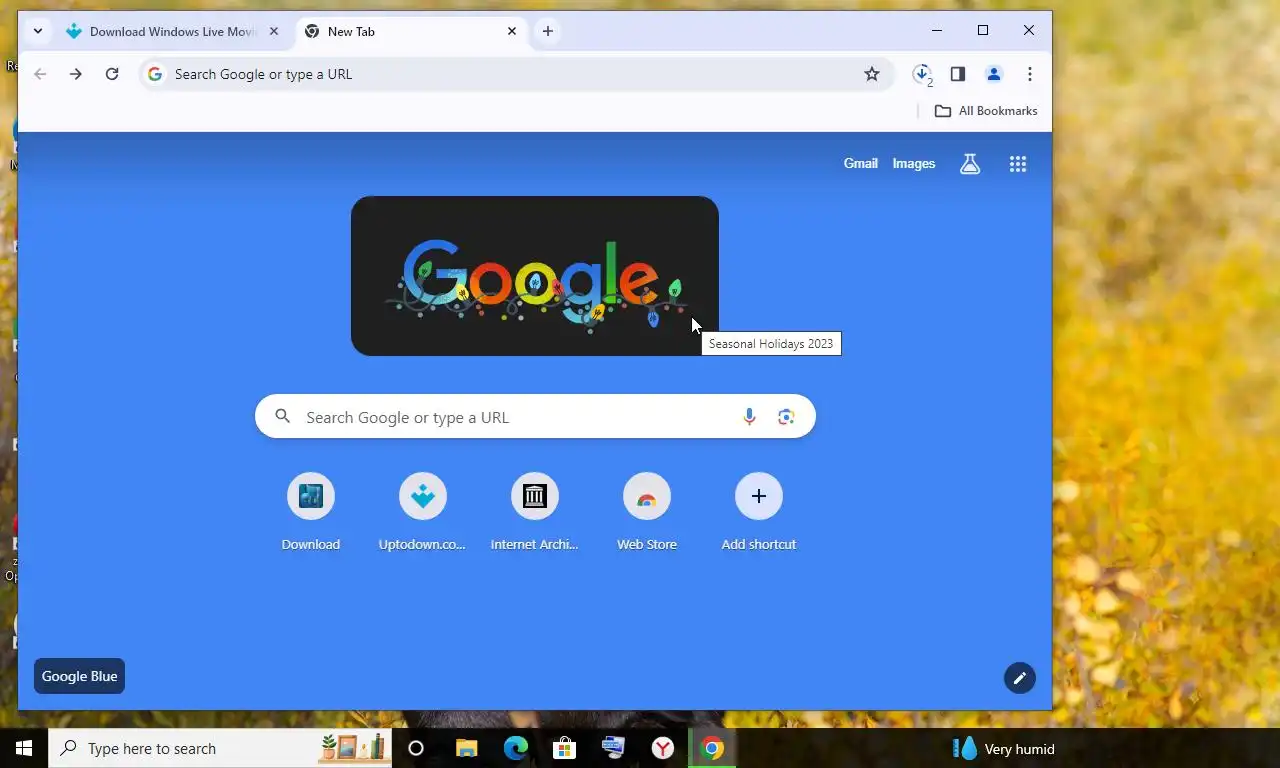Screen dimensions: 1280x768
Task: Go forward with the arrow button
Action: pos(76,74)
